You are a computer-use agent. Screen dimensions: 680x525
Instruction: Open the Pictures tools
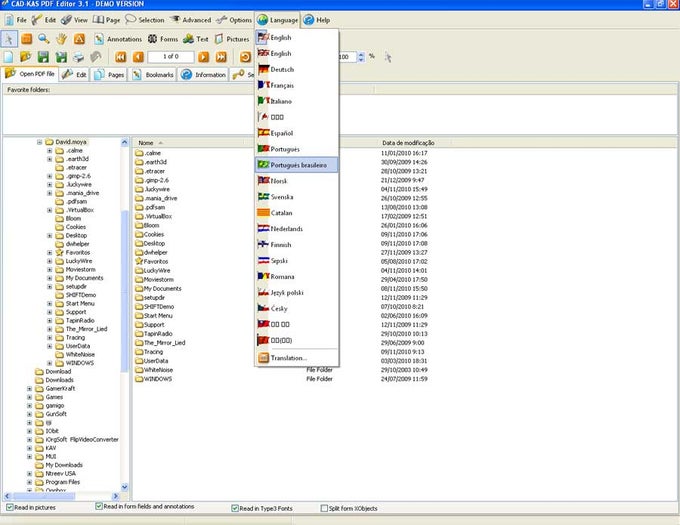coord(232,39)
